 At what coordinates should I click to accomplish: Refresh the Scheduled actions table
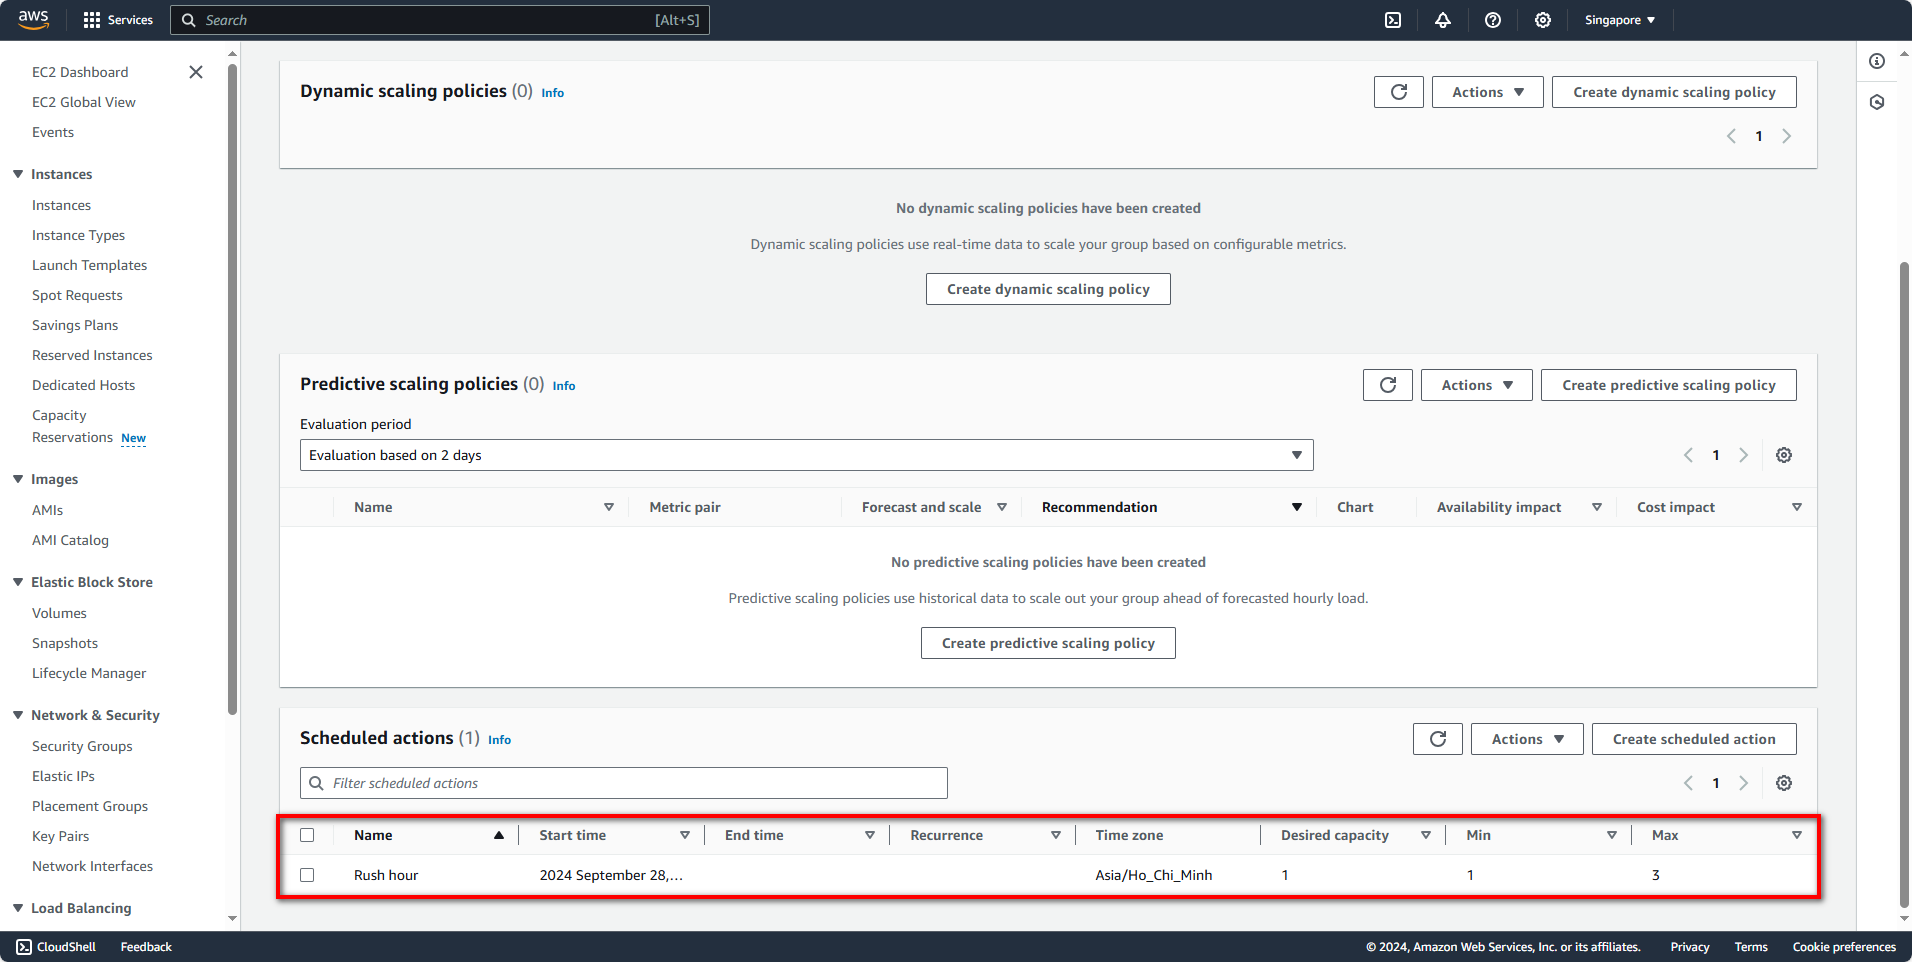pos(1437,738)
